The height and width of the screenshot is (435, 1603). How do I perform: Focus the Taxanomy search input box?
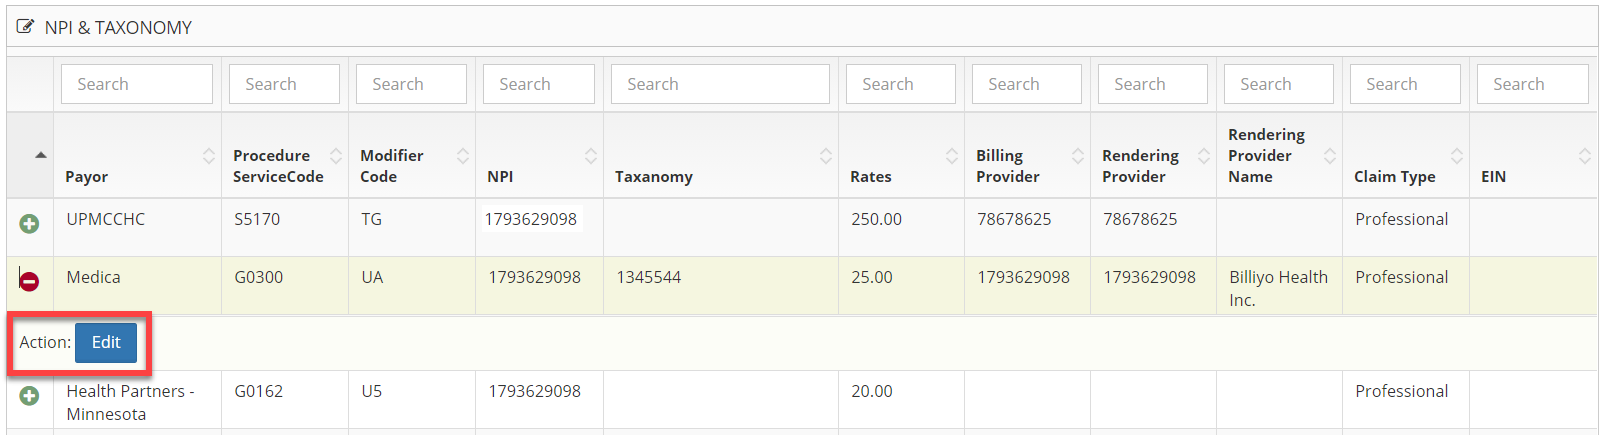coord(720,84)
